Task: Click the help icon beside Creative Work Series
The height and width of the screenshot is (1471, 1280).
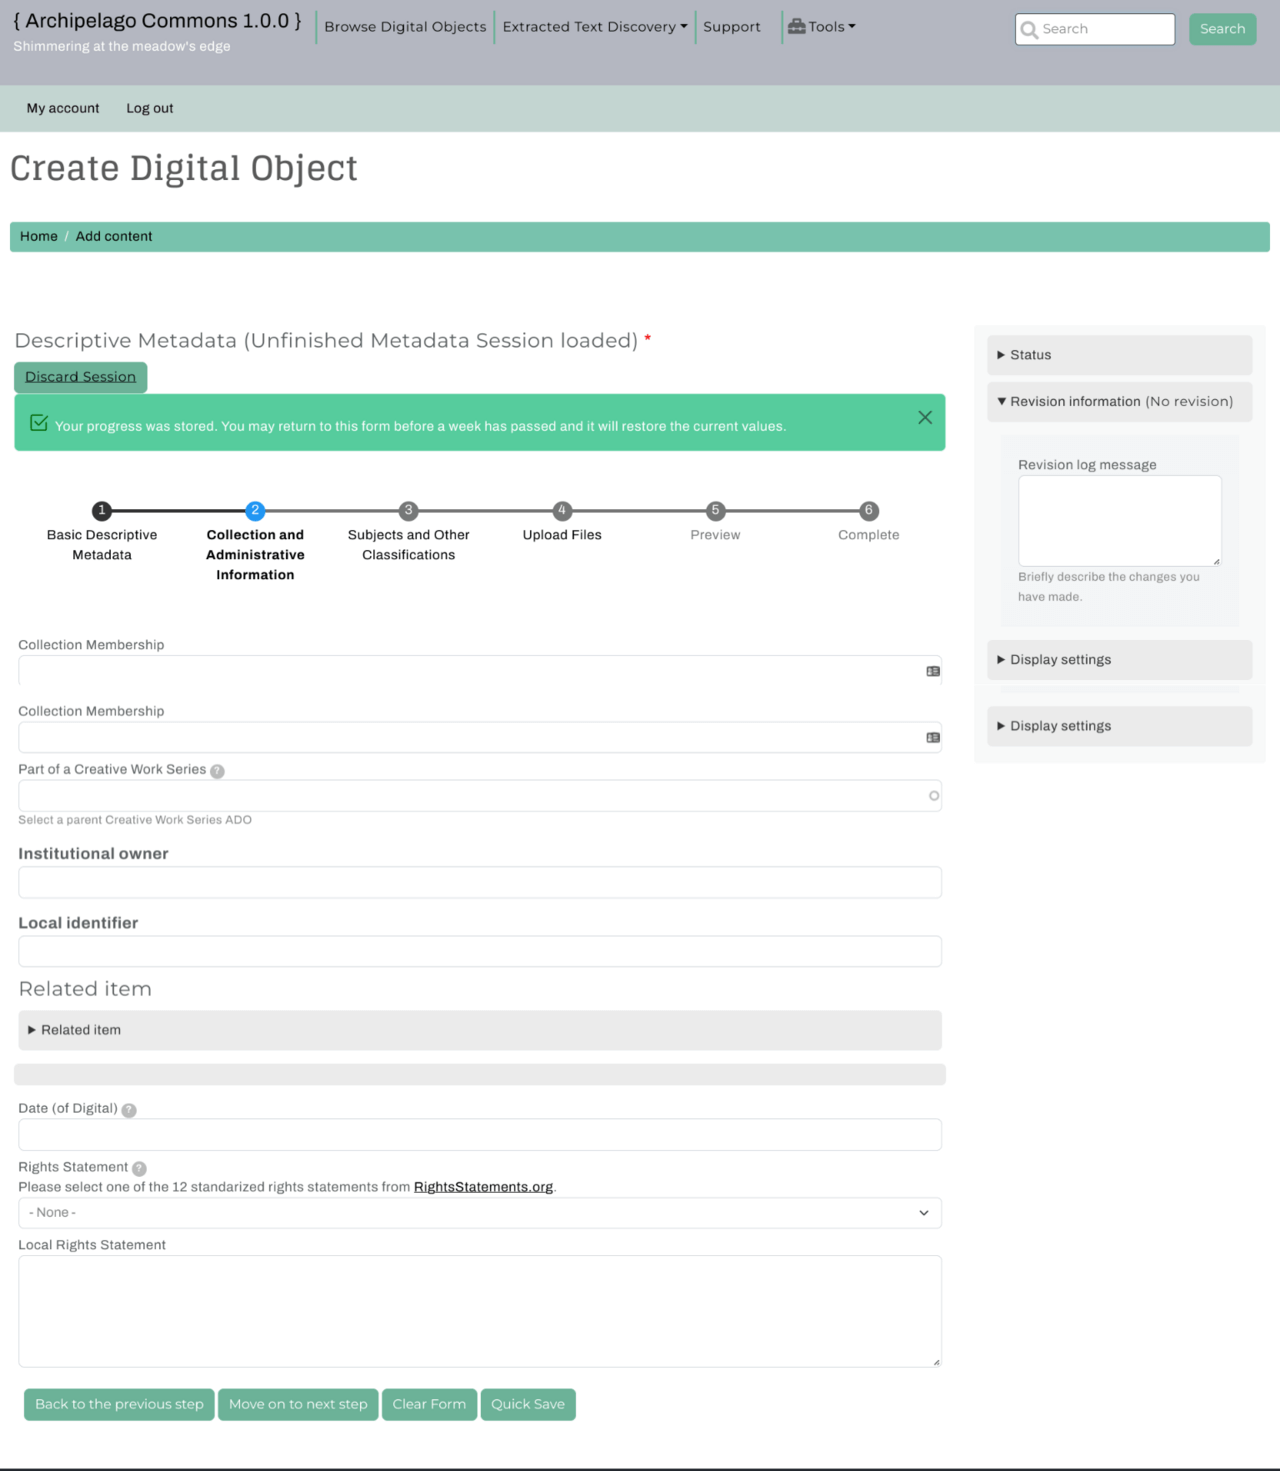Action: pyautogui.click(x=217, y=771)
